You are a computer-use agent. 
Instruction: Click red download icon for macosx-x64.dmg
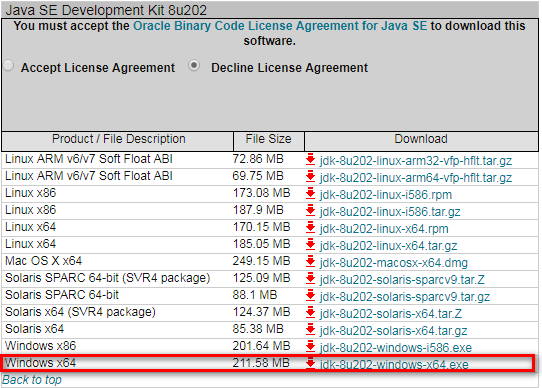[x=310, y=262]
